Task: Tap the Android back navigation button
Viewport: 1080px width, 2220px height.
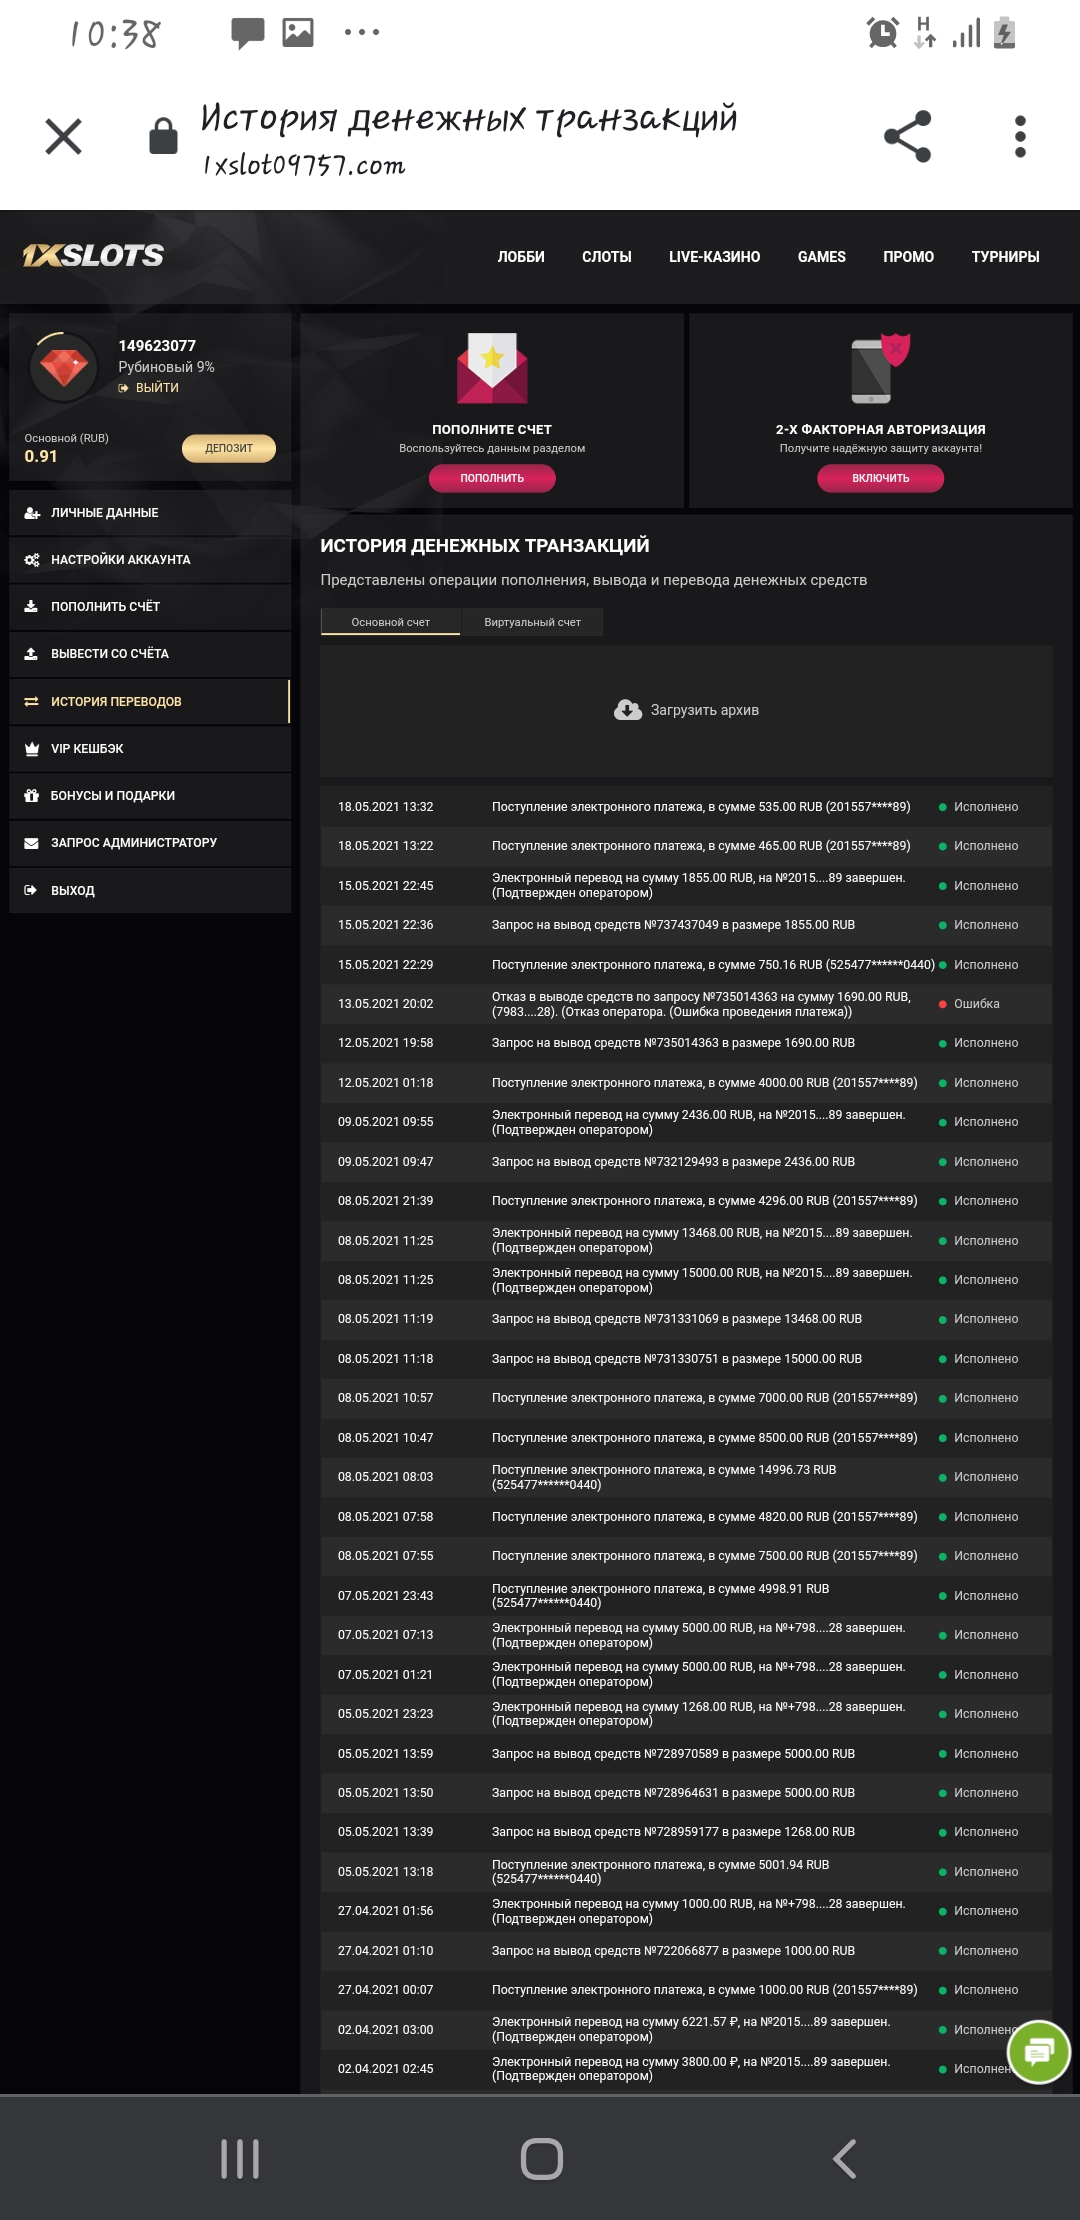Action: (845, 2158)
